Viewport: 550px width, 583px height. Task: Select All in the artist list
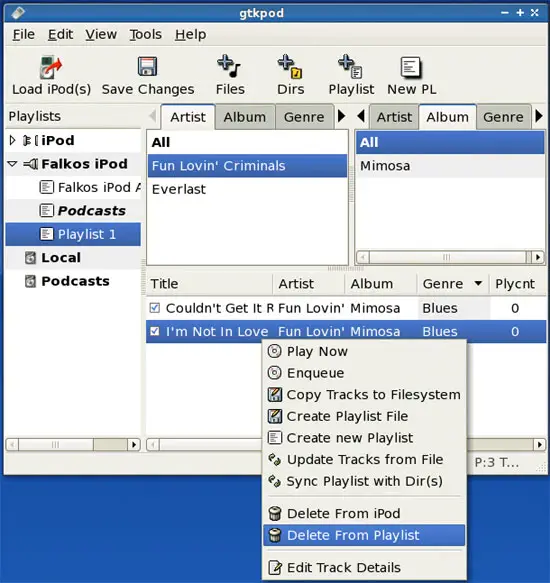[247, 142]
